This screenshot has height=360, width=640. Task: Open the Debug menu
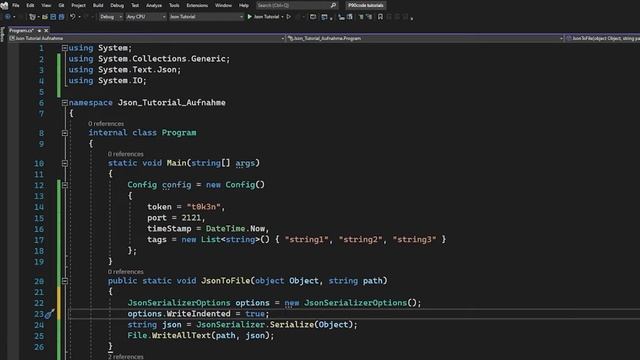117,5
